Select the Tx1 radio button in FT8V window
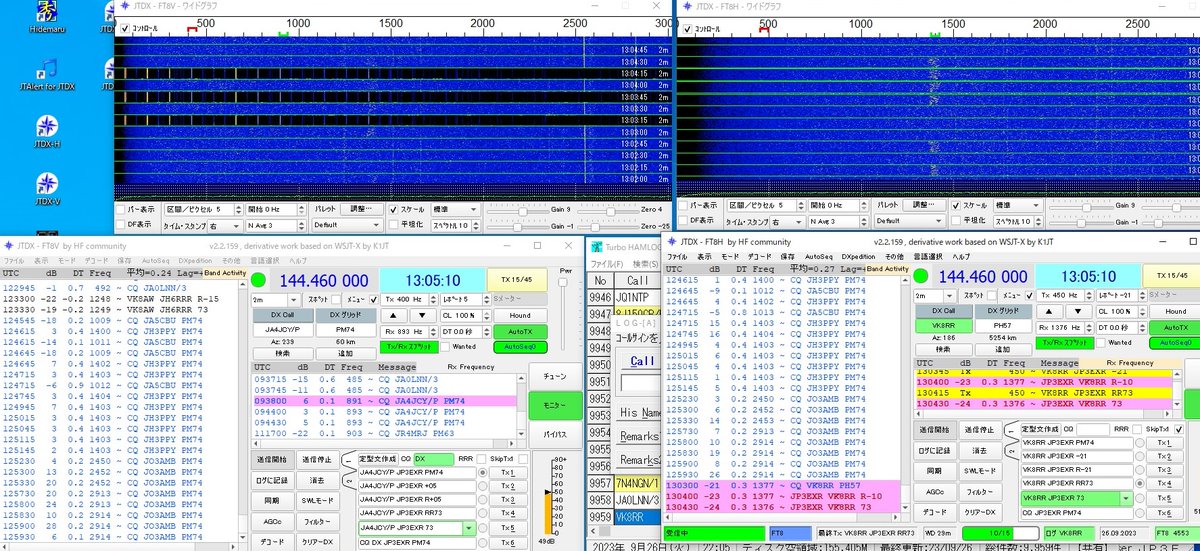The height and width of the screenshot is (551, 1200). (483, 472)
